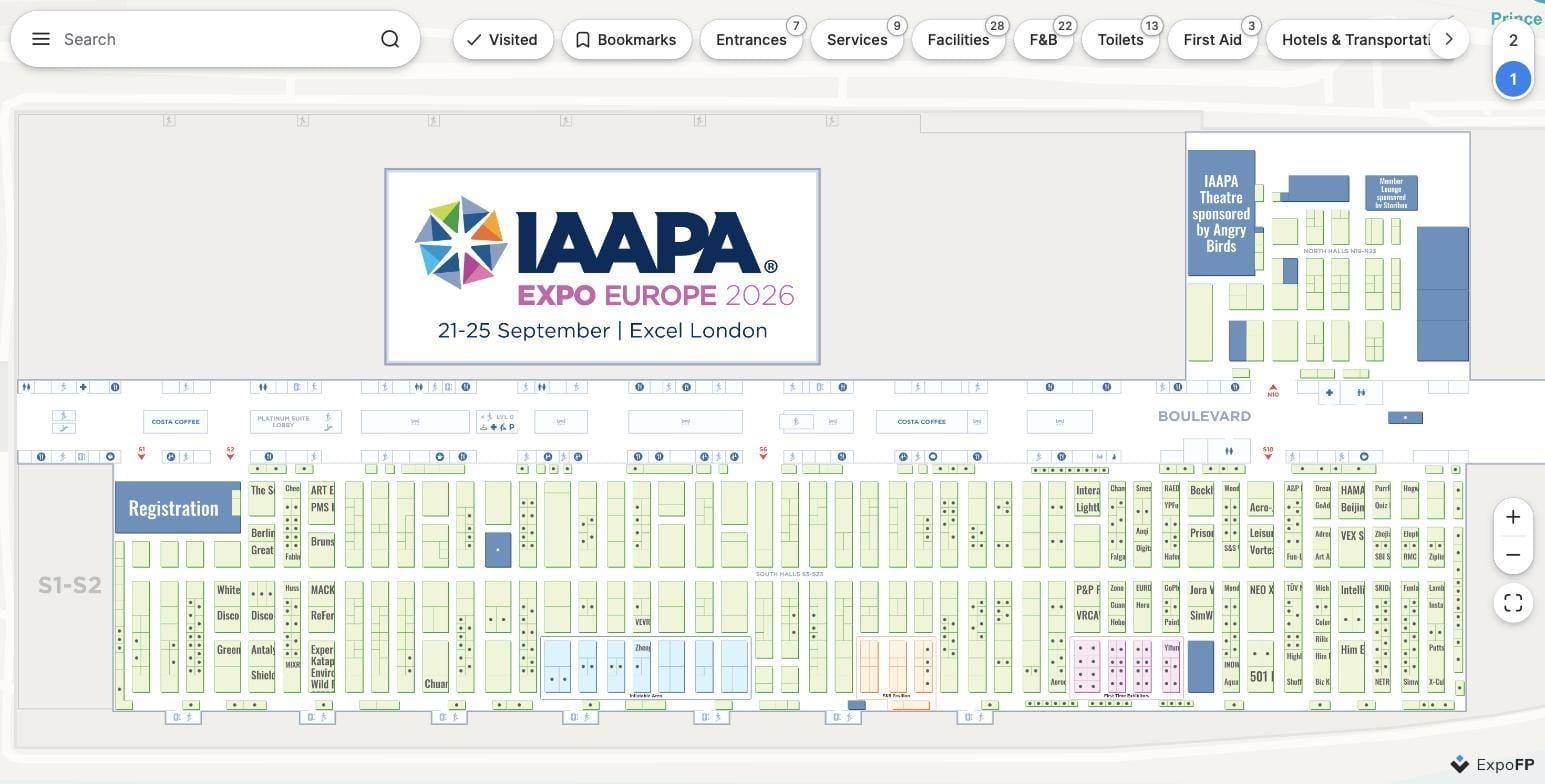Zoom in with the plus button
Screen dimensions: 1545x784
click(1513, 517)
